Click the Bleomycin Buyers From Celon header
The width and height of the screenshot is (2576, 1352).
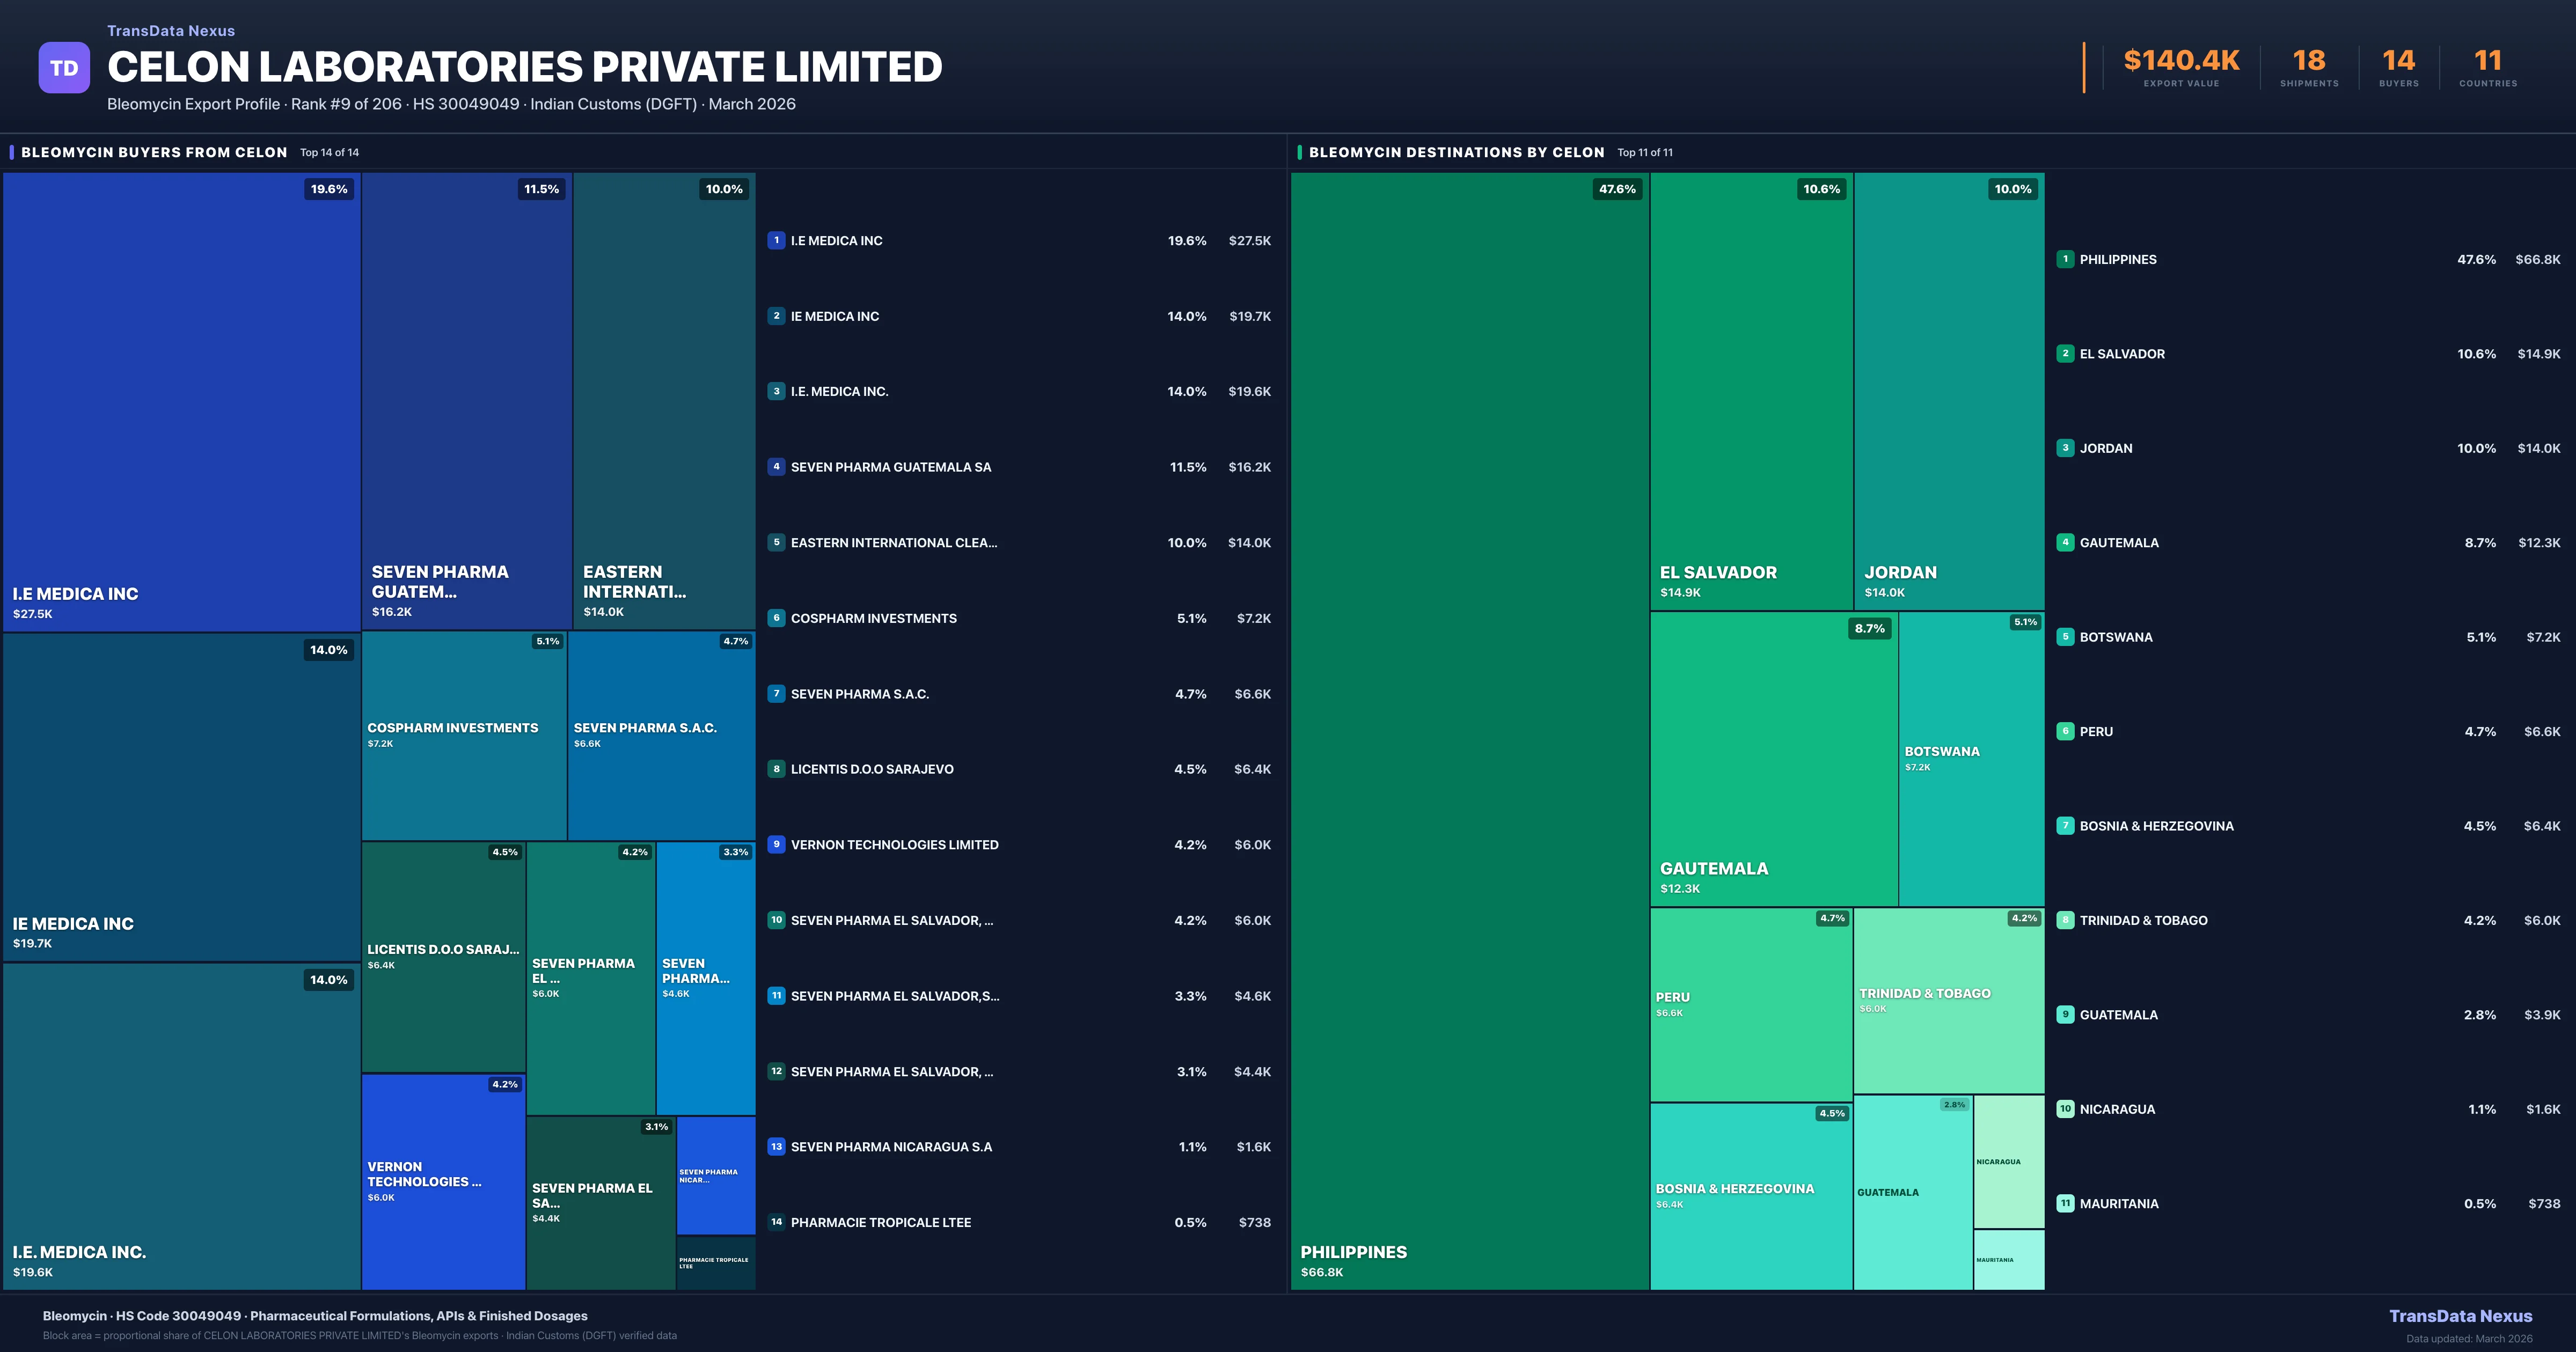pyautogui.click(x=154, y=152)
